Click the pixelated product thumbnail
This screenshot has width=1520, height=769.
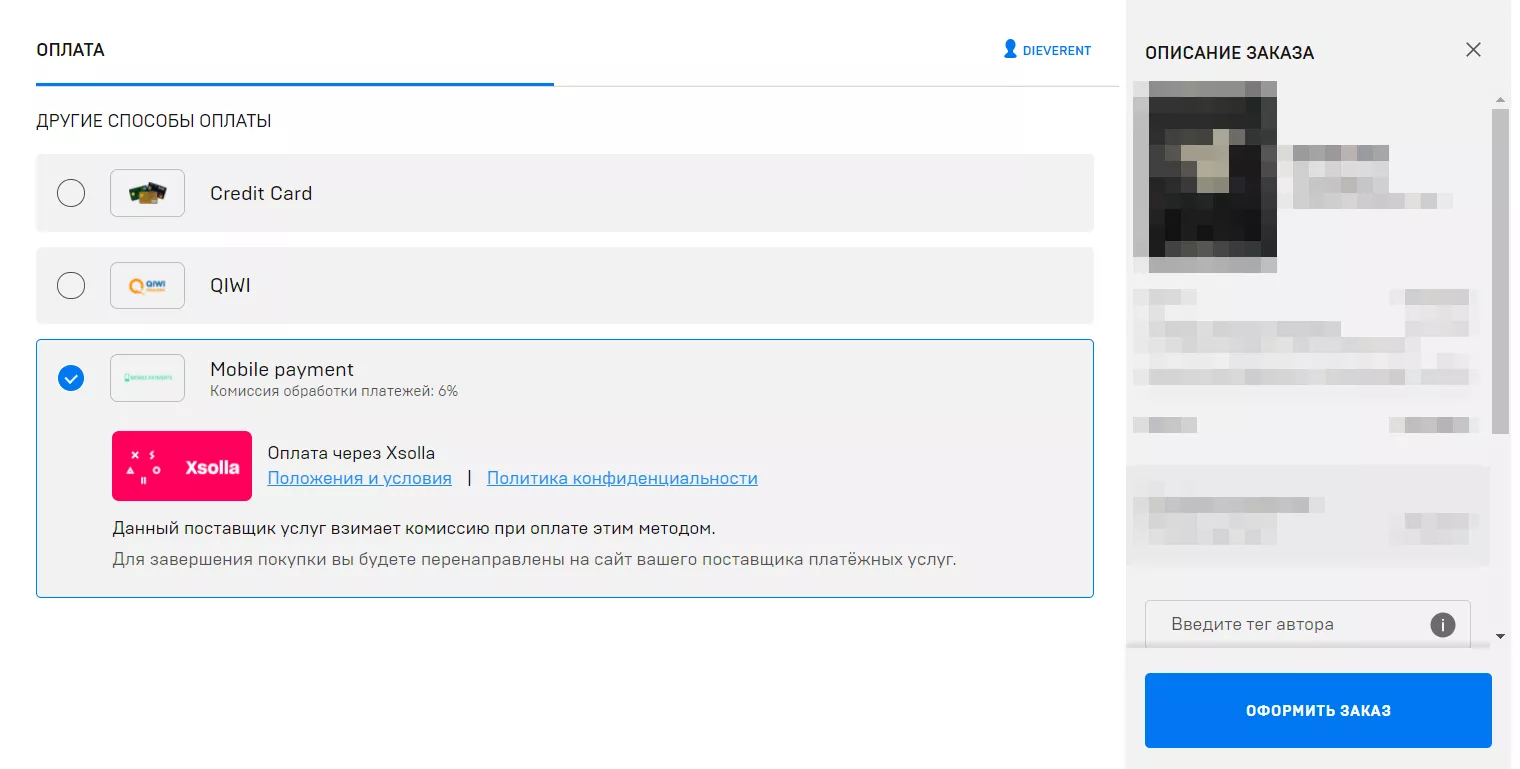1205,177
